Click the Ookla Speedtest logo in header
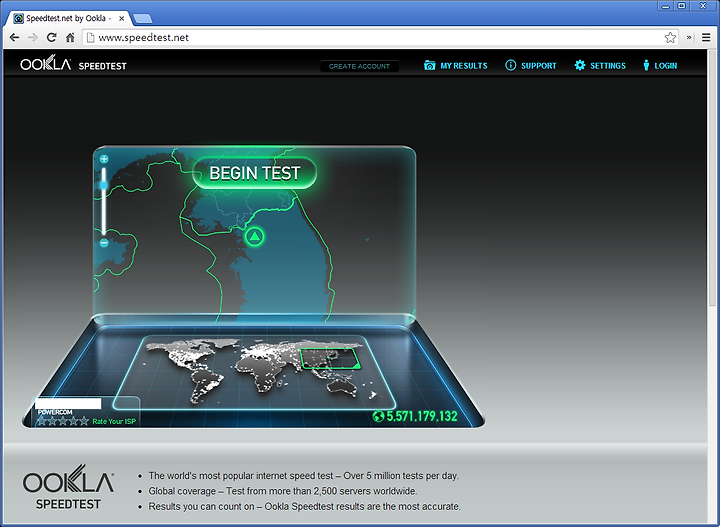The width and height of the screenshot is (720, 527). 73,63
